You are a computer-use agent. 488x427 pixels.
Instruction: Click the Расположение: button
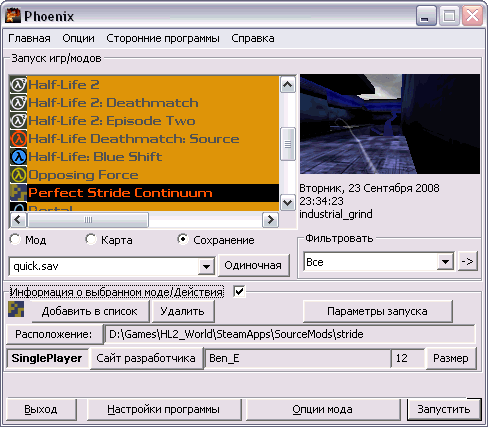click(x=54, y=334)
